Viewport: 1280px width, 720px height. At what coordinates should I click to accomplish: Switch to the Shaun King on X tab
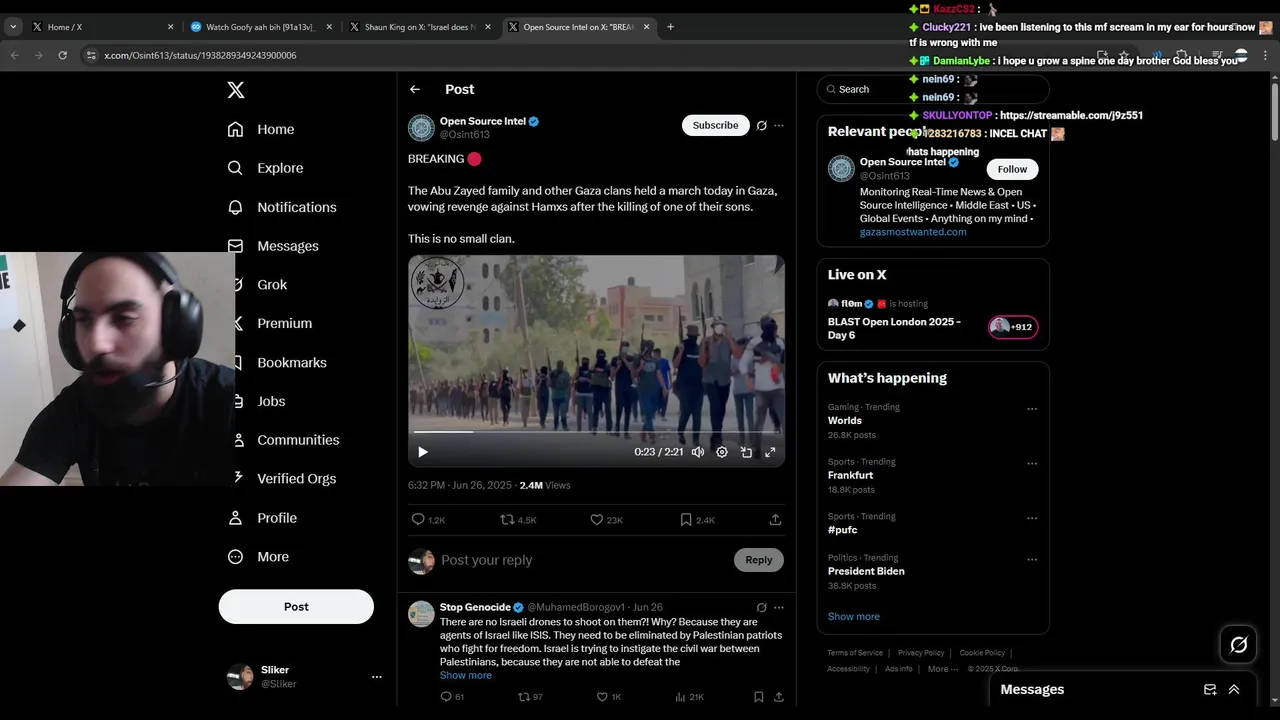(422, 27)
